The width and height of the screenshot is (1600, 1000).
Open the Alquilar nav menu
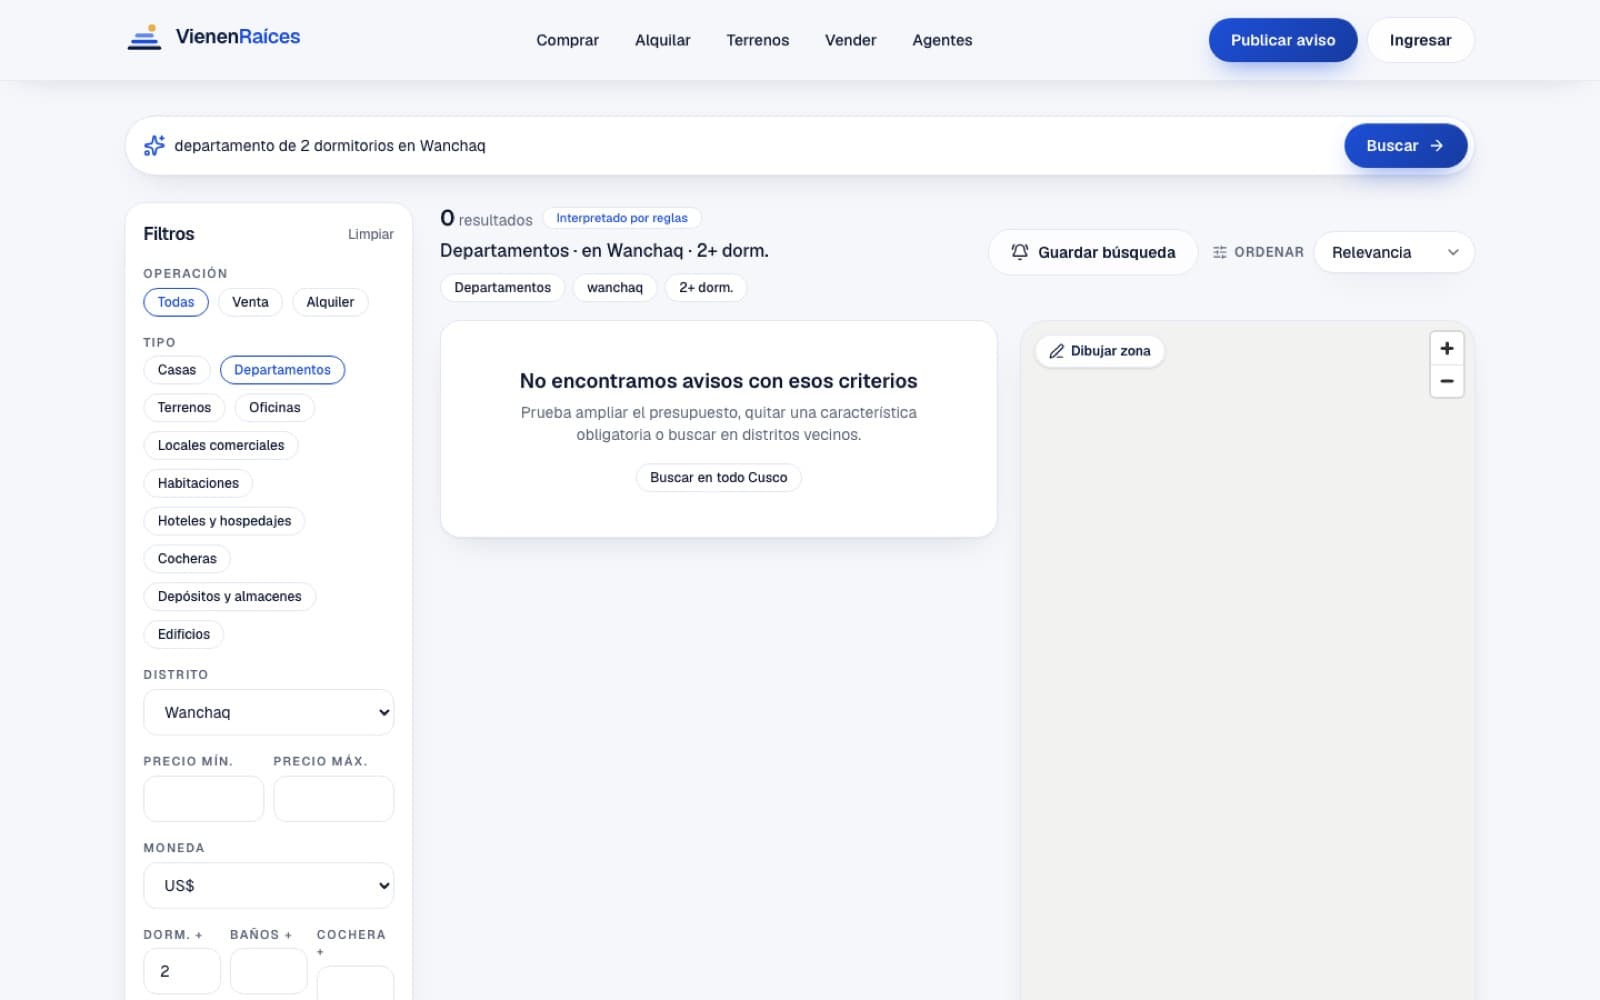pyautogui.click(x=662, y=40)
